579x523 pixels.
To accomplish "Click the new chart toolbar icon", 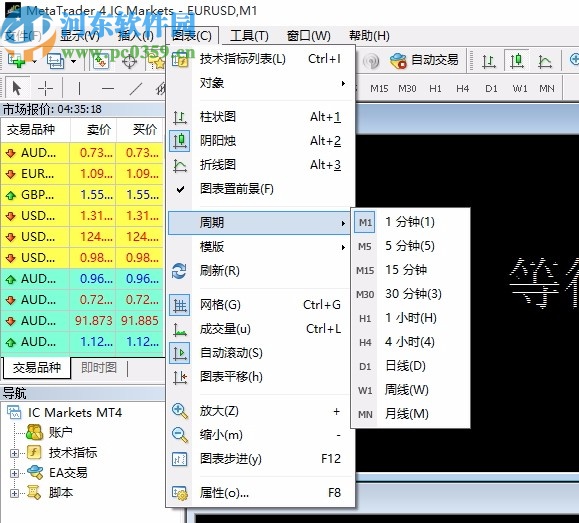I will coord(16,61).
